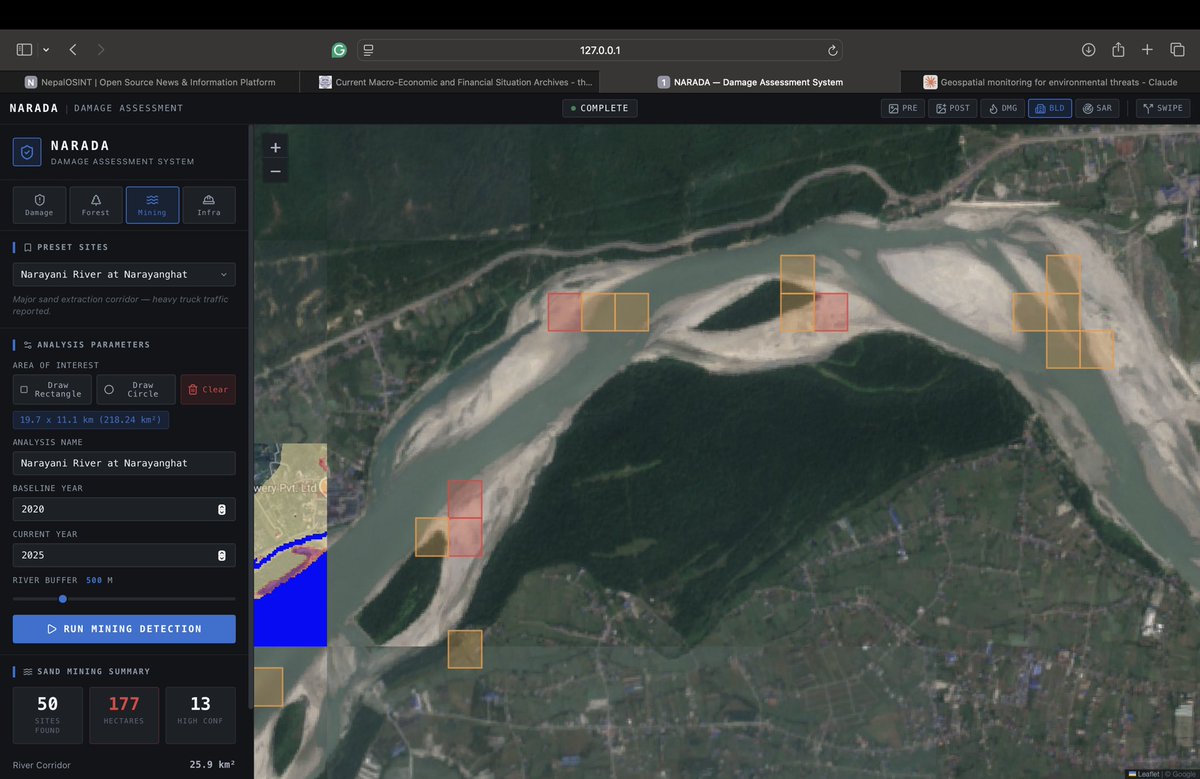Click the 177 Hectares card

click(124, 715)
